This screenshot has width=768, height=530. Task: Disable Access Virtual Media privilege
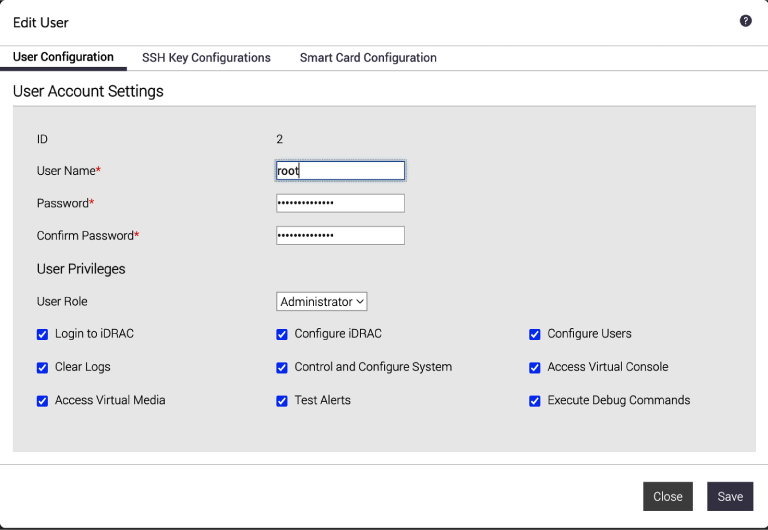pos(43,401)
